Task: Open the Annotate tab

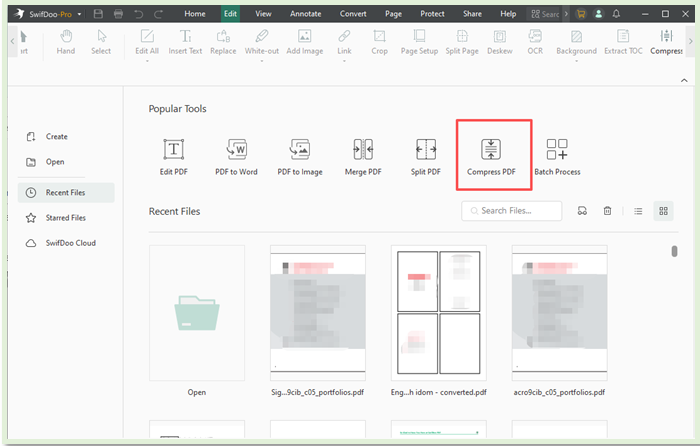Action: point(305,14)
